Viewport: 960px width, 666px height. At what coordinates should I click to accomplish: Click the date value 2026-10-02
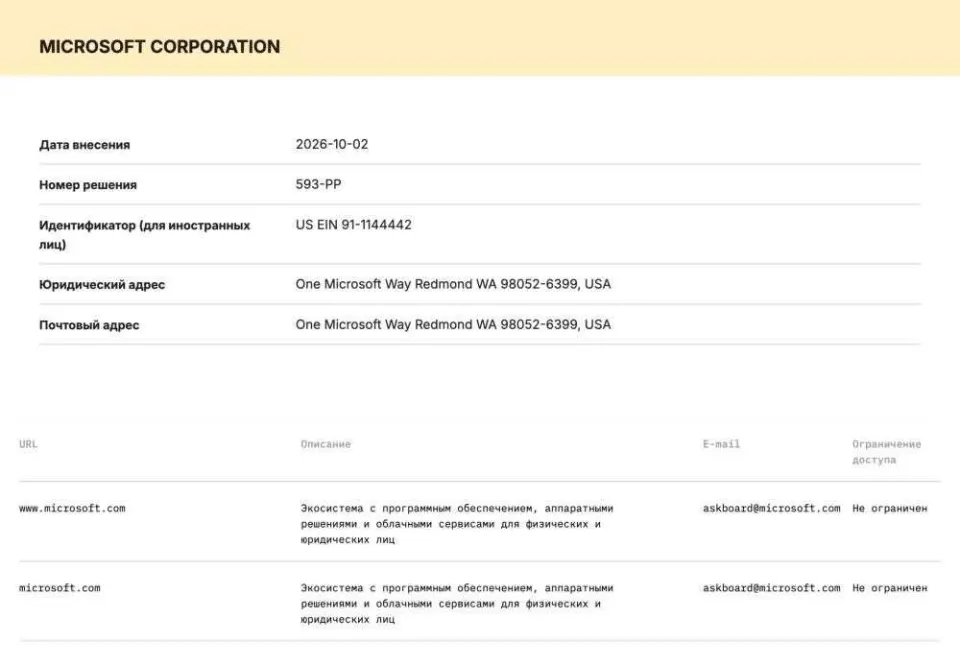pos(332,144)
